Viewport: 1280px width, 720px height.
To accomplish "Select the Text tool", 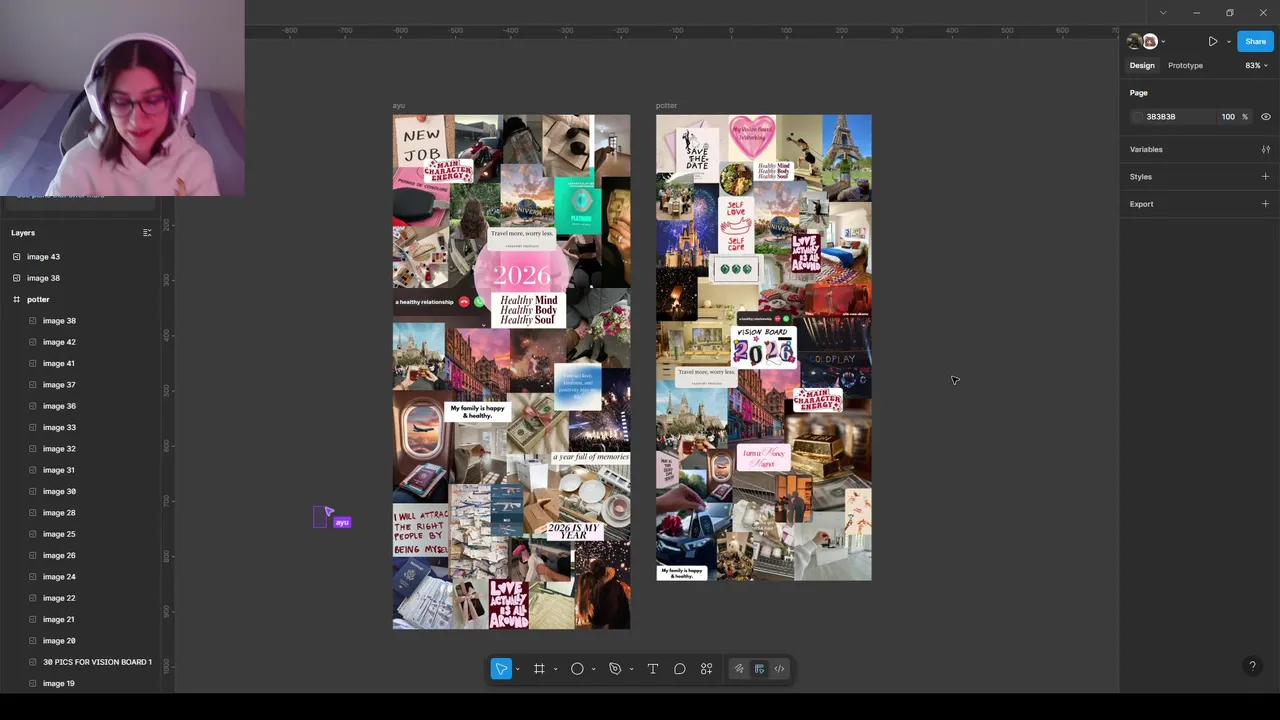I will [x=653, y=669].
